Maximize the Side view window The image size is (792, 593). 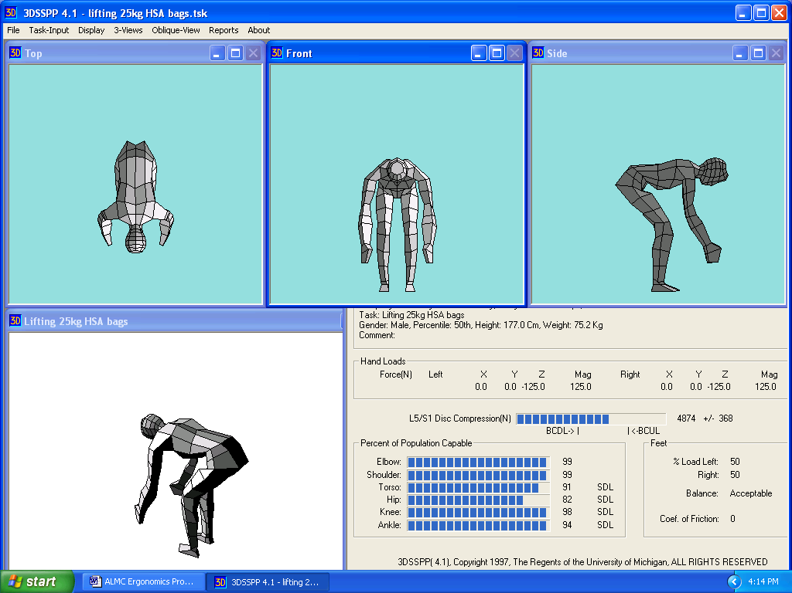pyautogui.click(x=758, y=53)
